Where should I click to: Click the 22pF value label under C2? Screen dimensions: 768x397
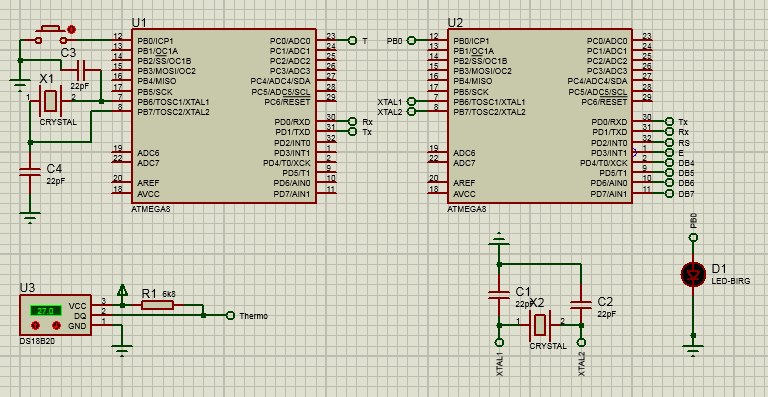(x=606, y=314)
